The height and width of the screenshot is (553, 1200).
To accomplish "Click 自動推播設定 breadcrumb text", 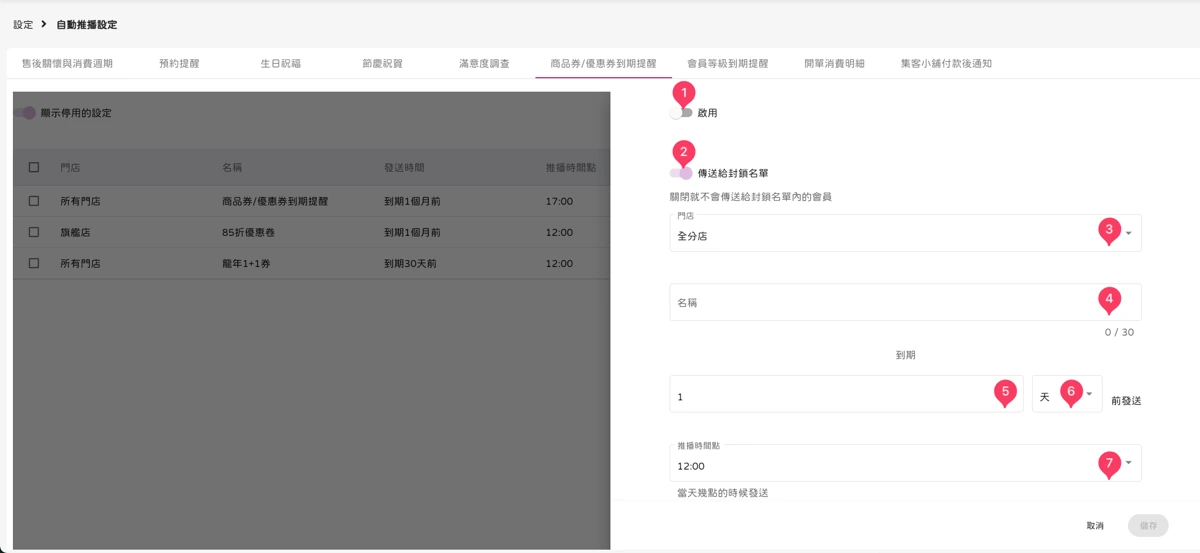I will tap(87, 24).
